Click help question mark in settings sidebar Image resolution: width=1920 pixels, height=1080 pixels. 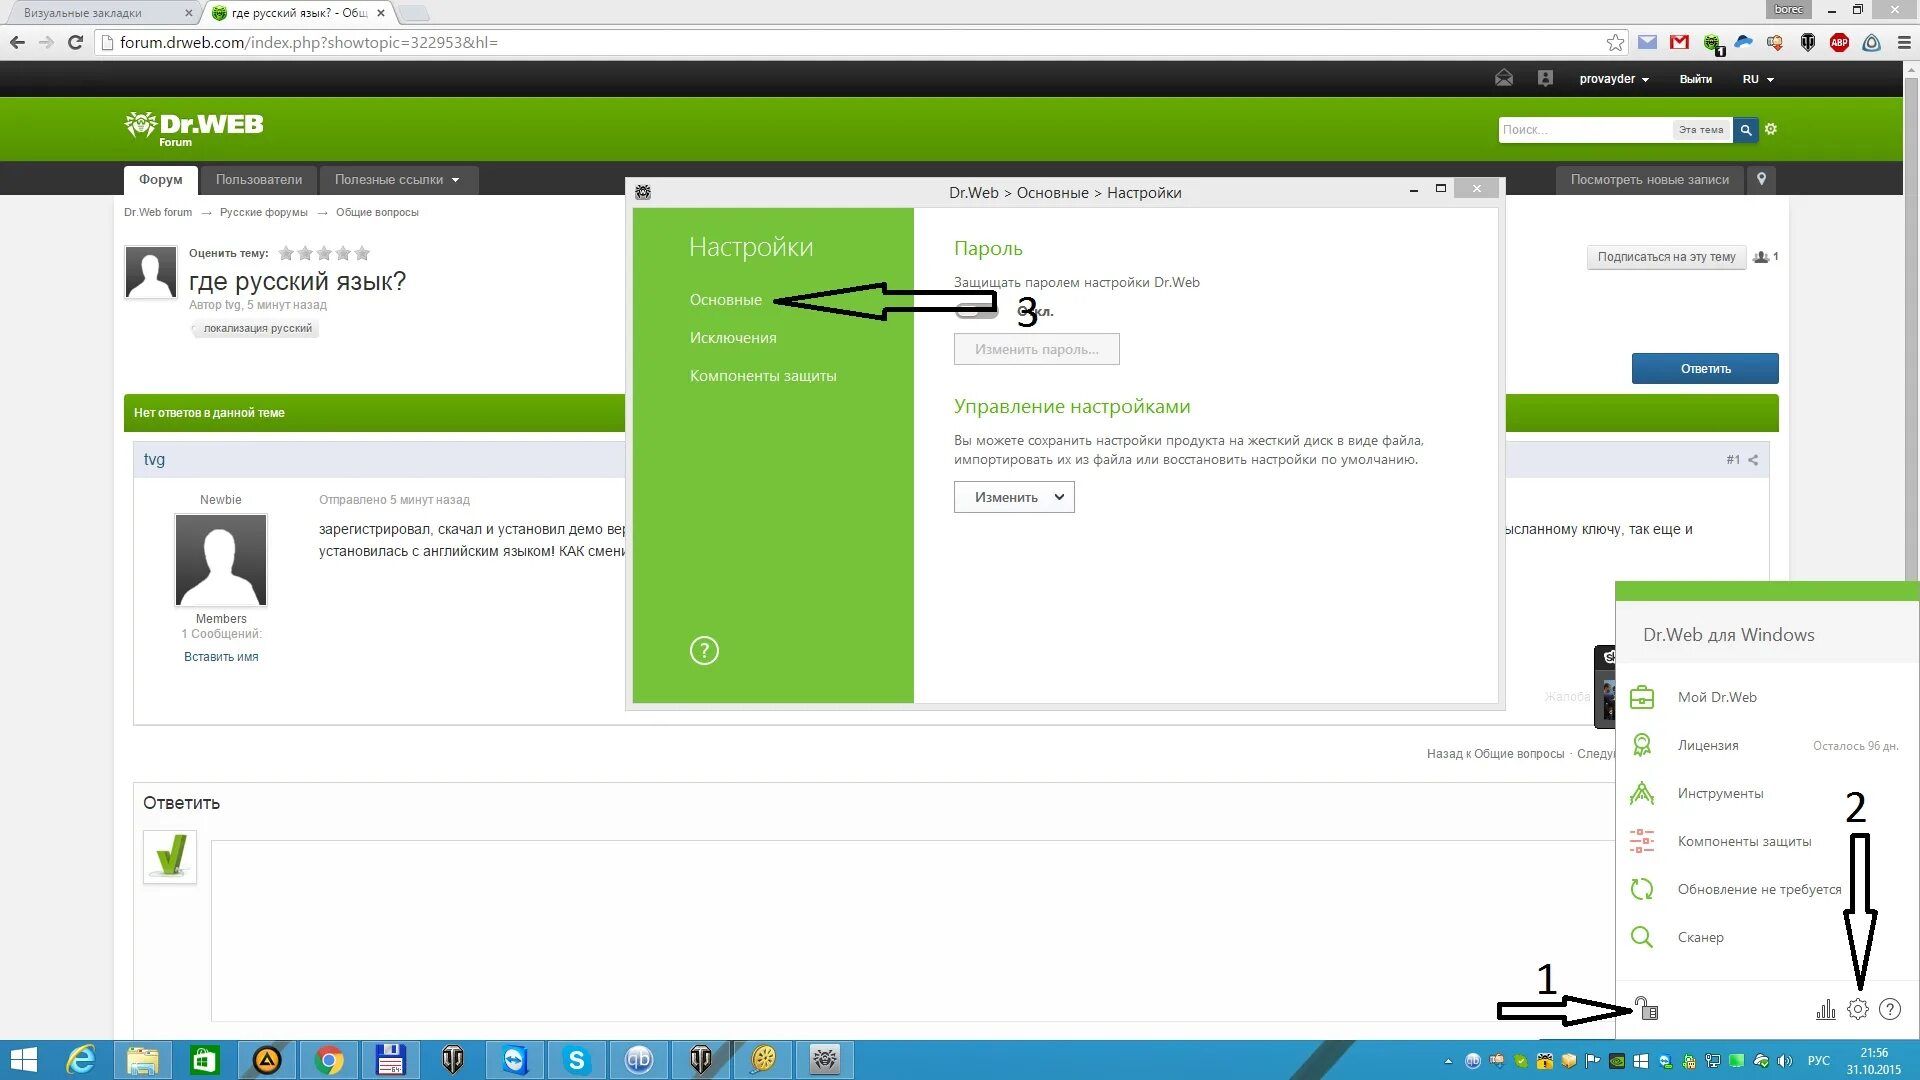coord(704,651)
